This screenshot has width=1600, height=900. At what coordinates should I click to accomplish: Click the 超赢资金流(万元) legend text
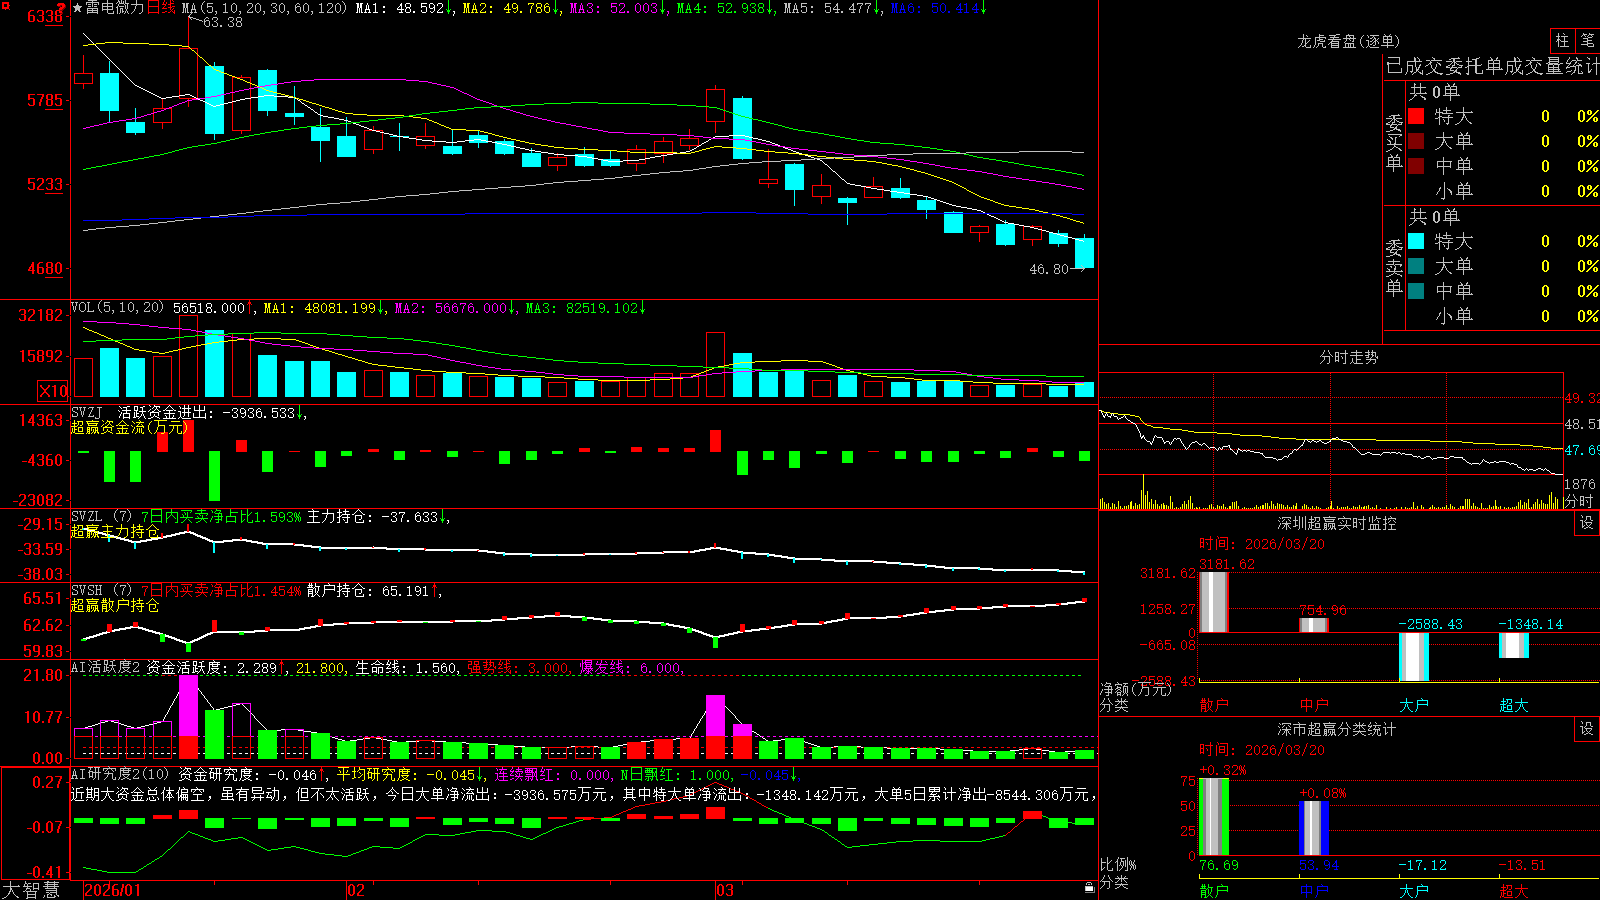click(x=130, y=427)
